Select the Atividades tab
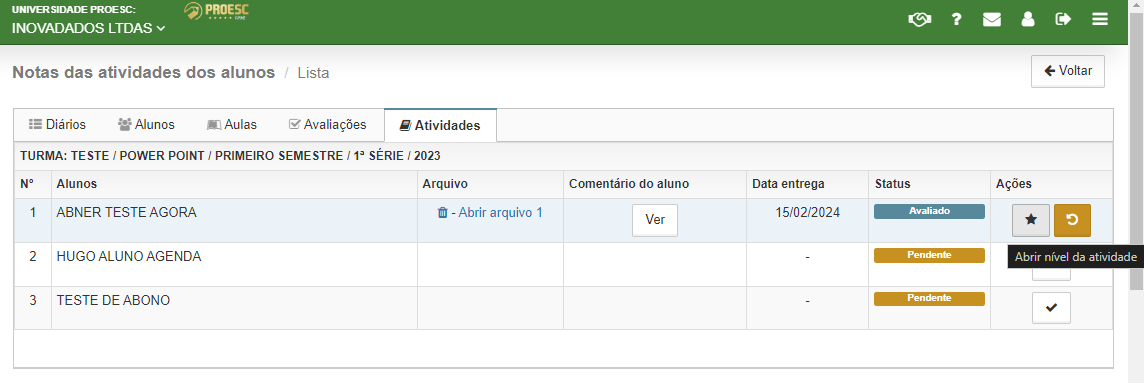Screen dimensions: 1144x383 441,125
